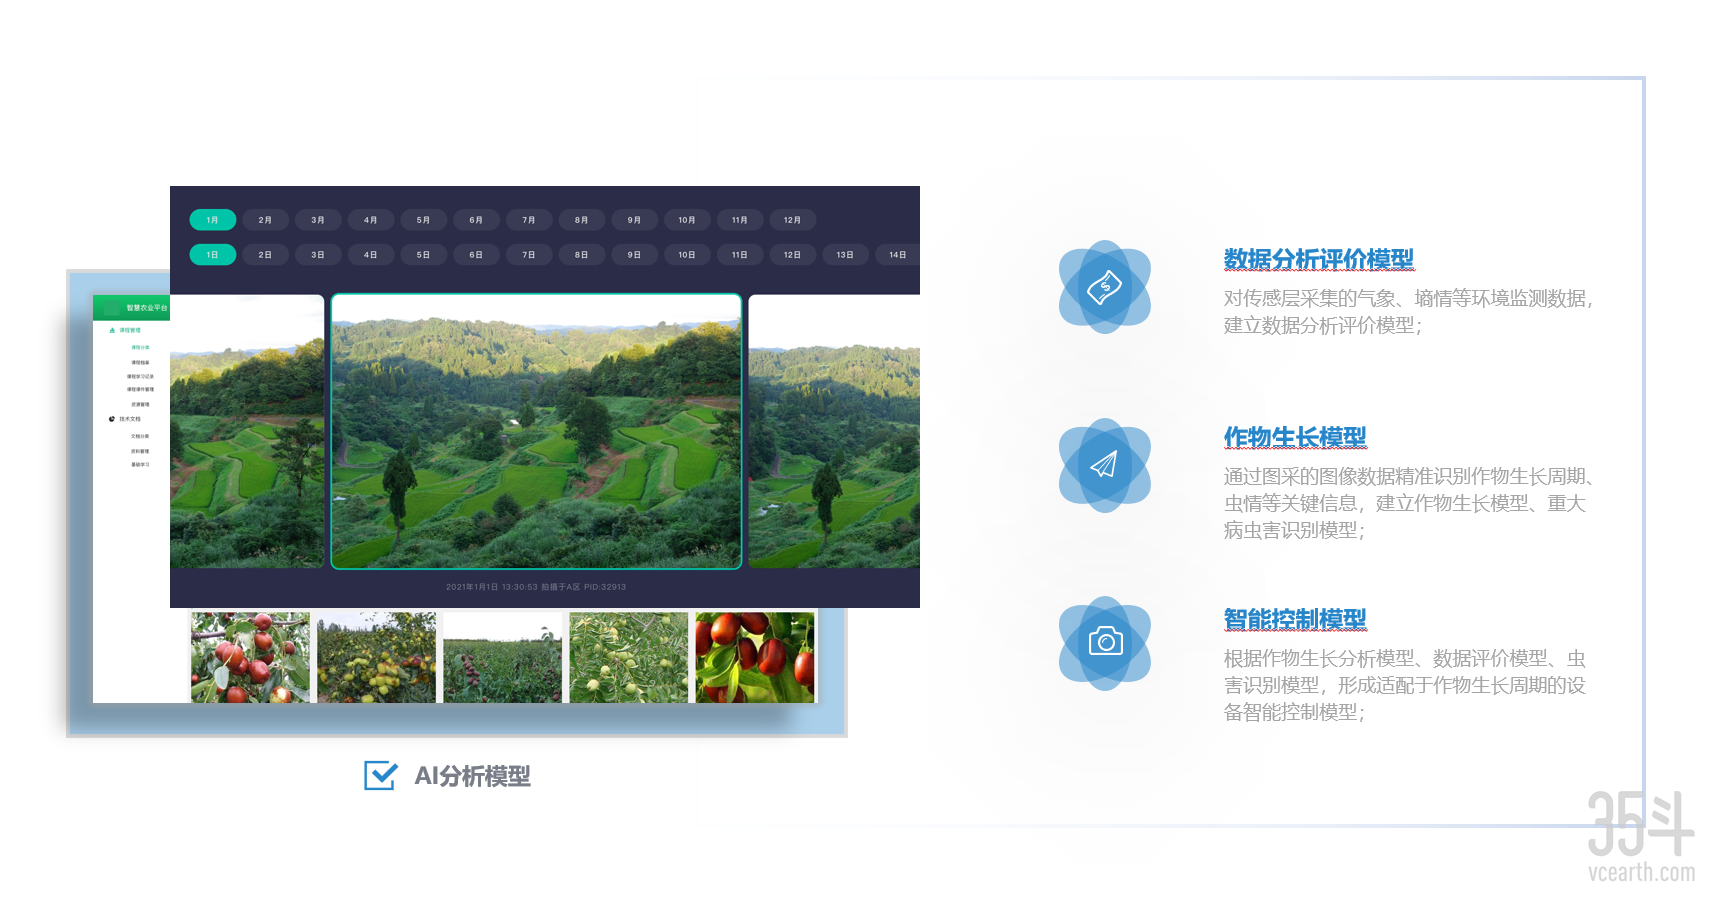
Task: Select the 6月 month tab
Action: [x=476, y=220]
